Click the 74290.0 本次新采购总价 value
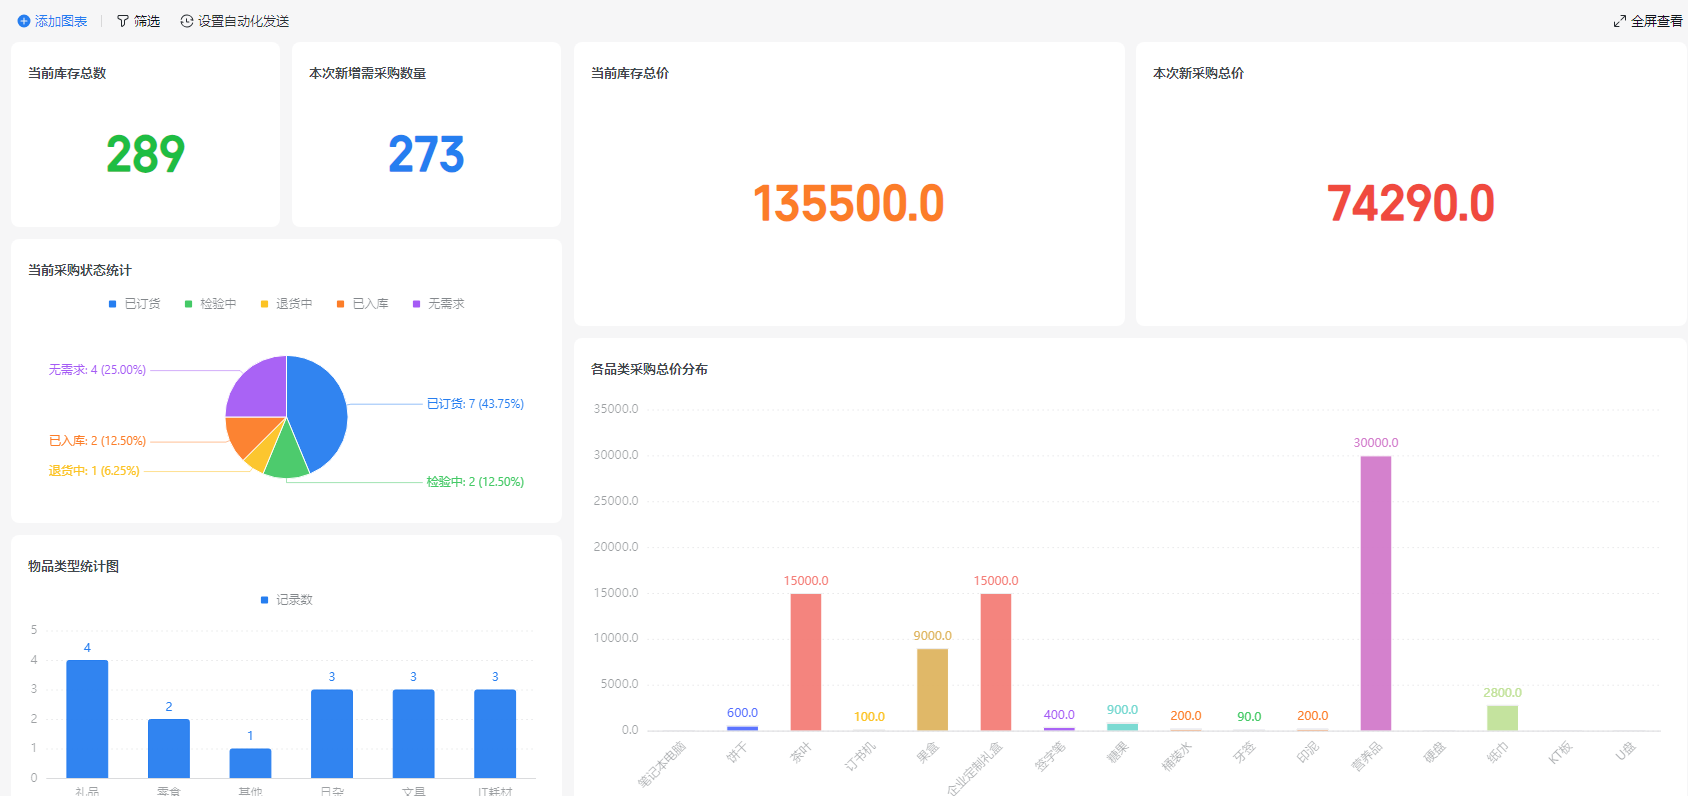The height and width of the screenshot is (796, 1688). pos(1410,203)
